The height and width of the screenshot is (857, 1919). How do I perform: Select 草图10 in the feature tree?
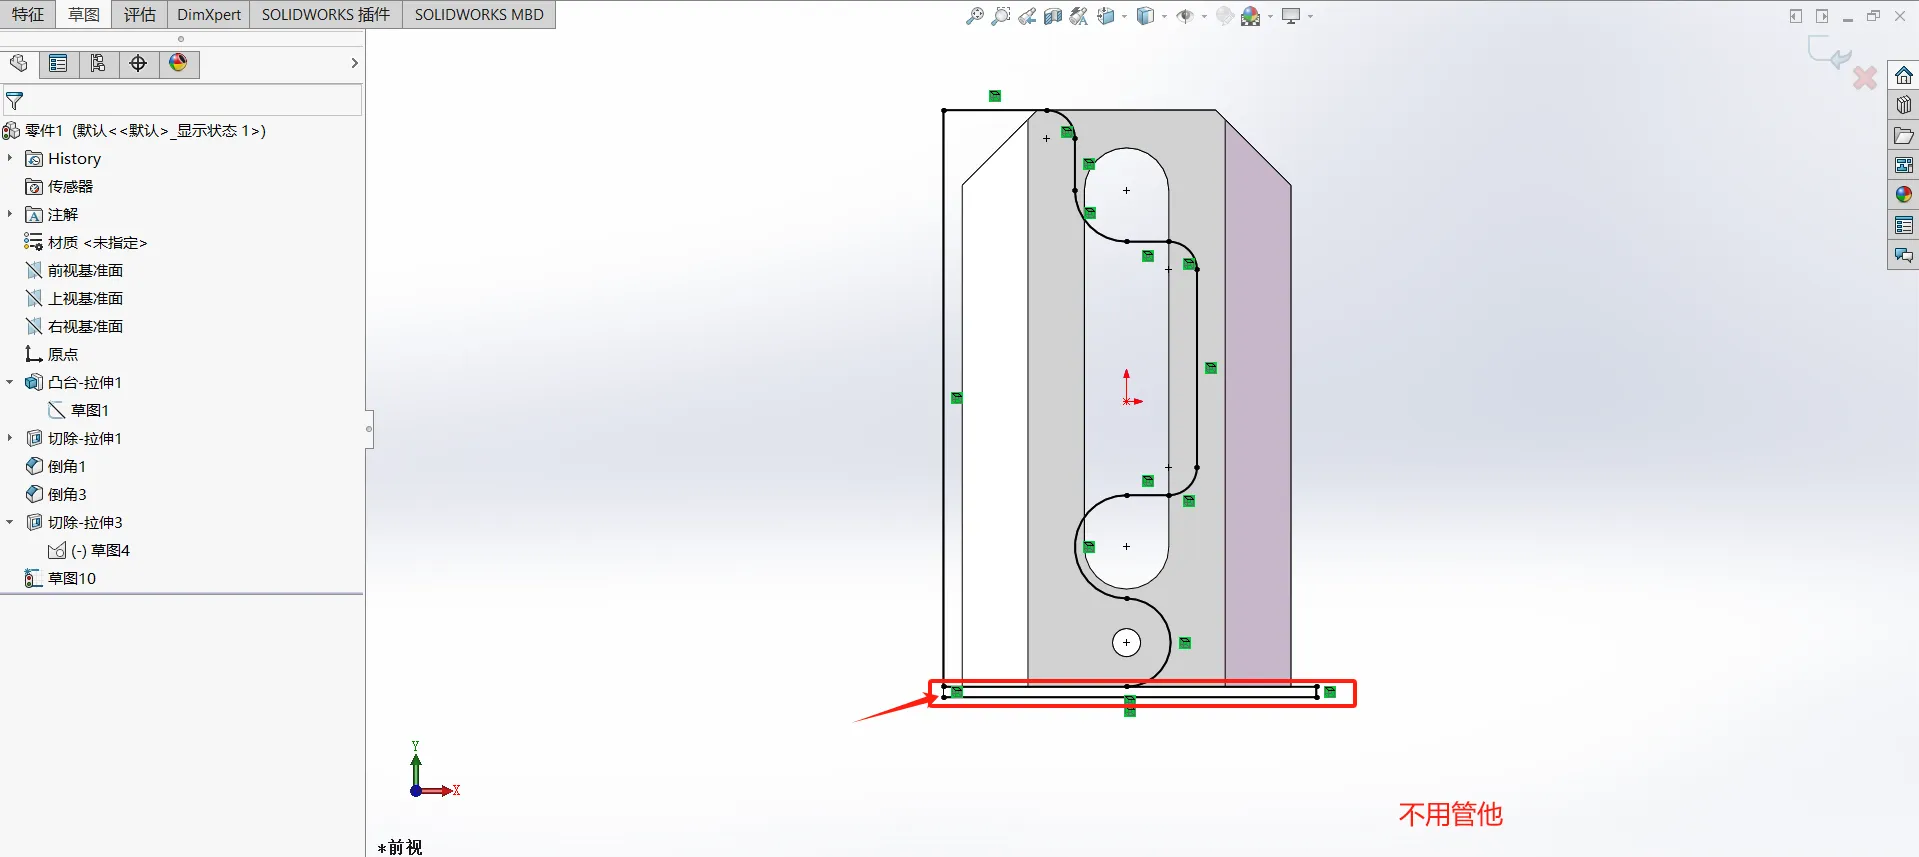(60, 578)
